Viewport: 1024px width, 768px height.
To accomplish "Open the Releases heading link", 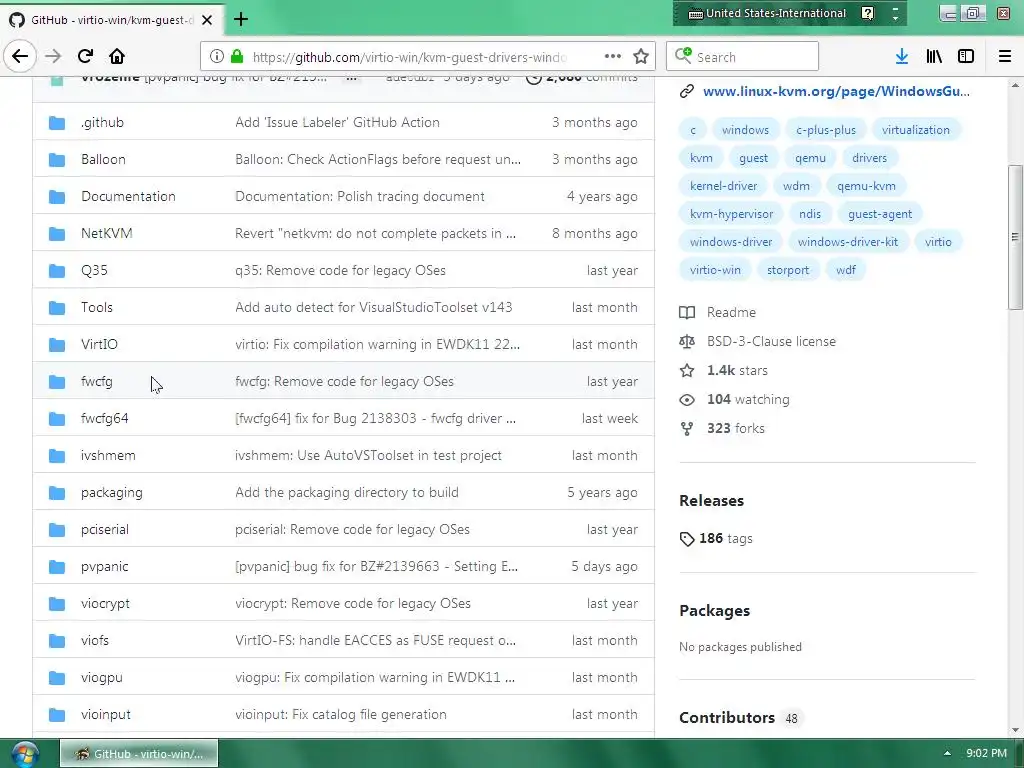I will coord(711,501).
